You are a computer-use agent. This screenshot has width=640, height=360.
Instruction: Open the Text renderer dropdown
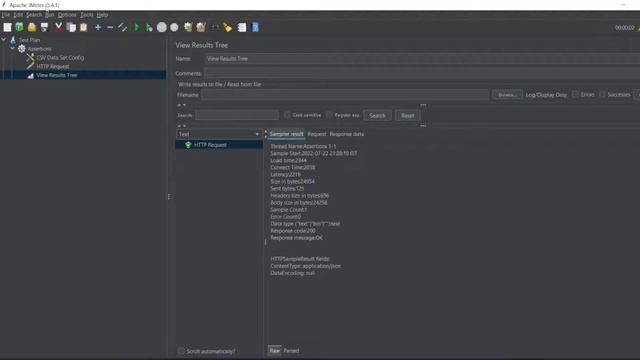(219, 134)
